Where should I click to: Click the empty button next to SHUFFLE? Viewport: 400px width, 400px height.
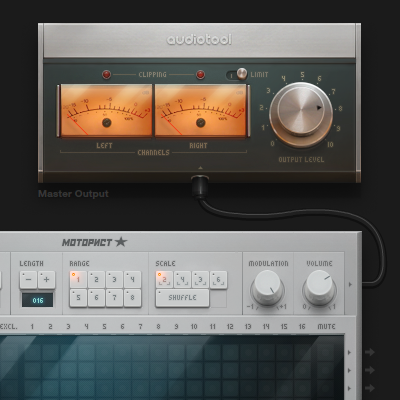coord(219,299)
